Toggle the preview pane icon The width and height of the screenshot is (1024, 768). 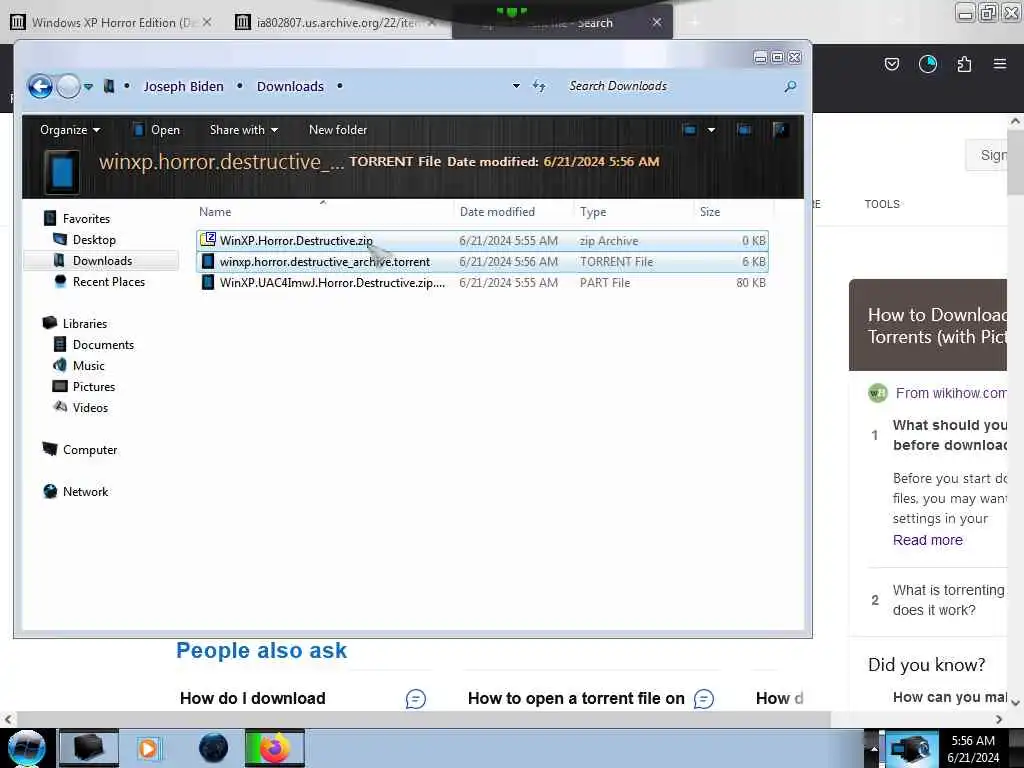(x=744, y=130)
